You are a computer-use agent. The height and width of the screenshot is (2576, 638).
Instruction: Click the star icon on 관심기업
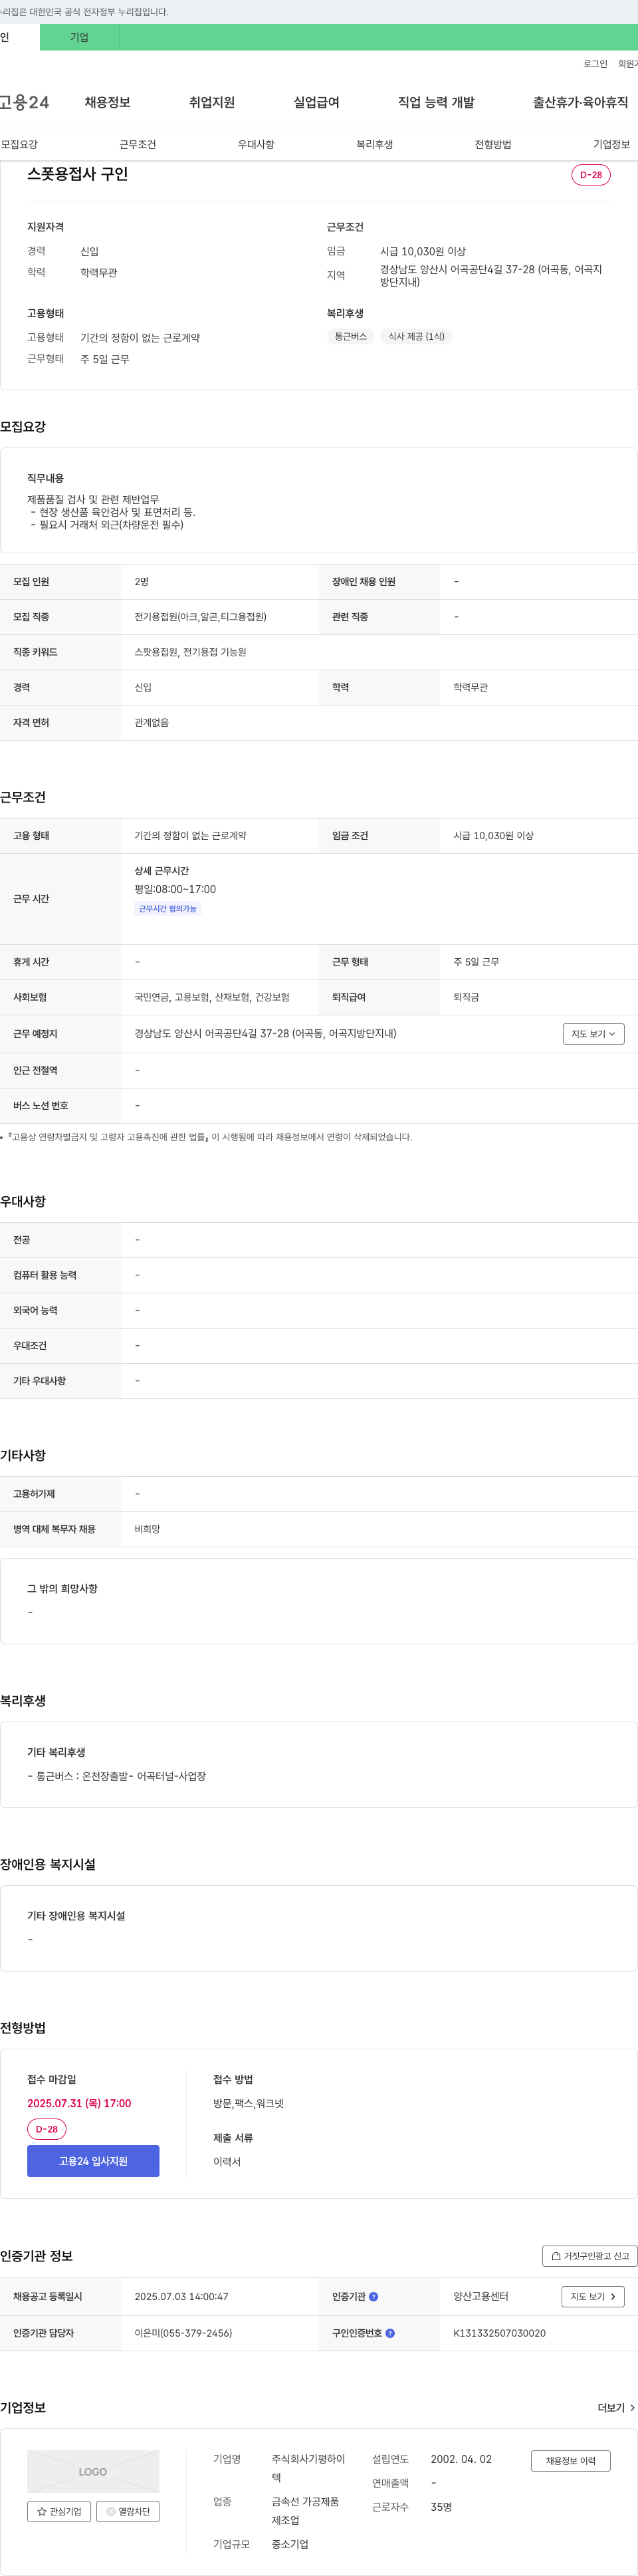pos(42,2511)
